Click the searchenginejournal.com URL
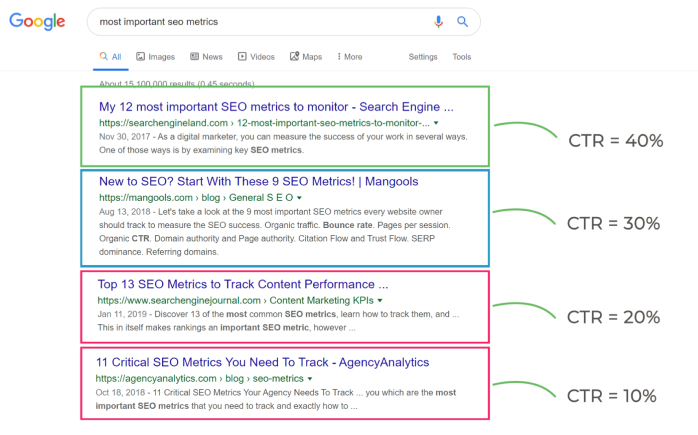This screenshot has height=435, width=698. click(235, 301)
